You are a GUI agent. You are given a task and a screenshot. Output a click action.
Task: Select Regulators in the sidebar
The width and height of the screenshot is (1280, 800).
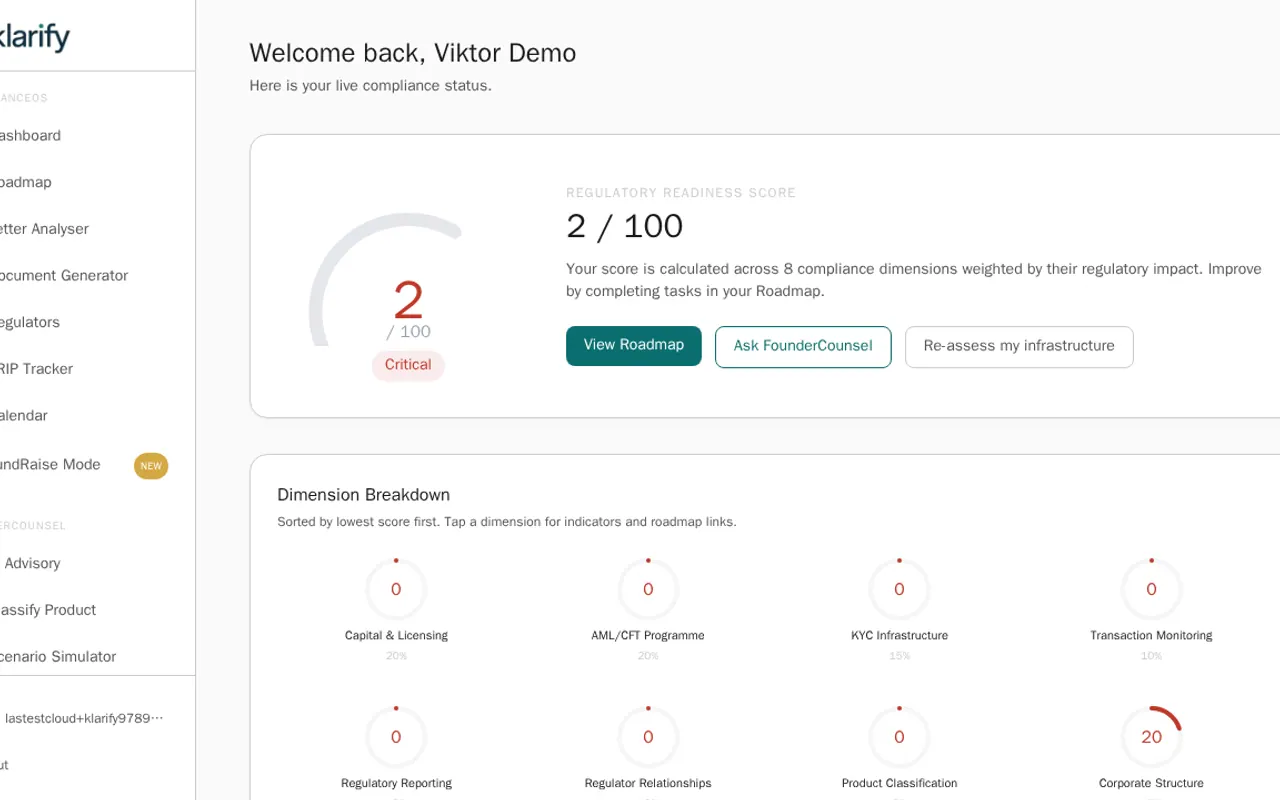pos(30,322)
